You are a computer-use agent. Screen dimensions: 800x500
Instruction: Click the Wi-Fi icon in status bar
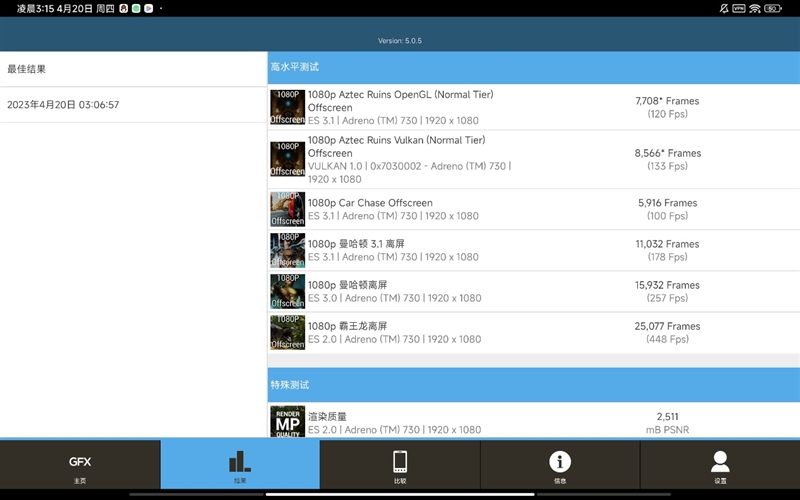tap(755, 8)
